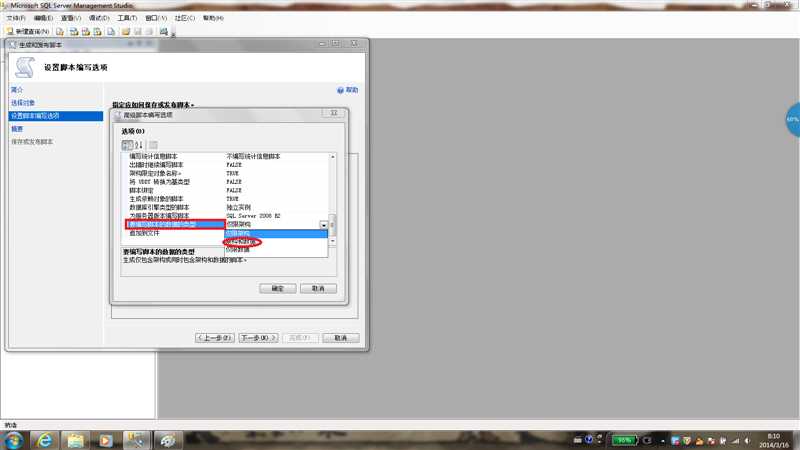The image size is (800, 450).
Task: Close the advanced scripting options dialog
Action: [334, 113]
